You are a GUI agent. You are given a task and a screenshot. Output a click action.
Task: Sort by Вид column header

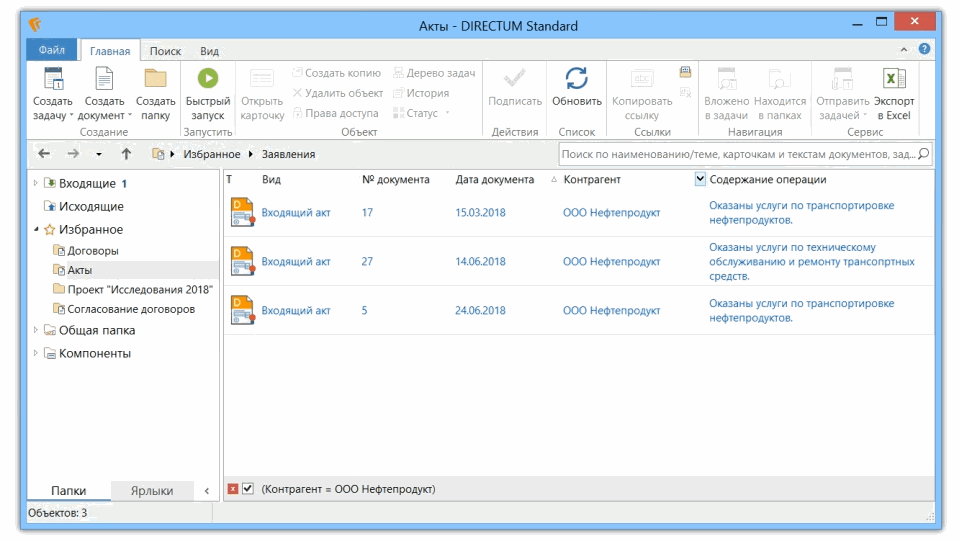[x=271, y=179]
